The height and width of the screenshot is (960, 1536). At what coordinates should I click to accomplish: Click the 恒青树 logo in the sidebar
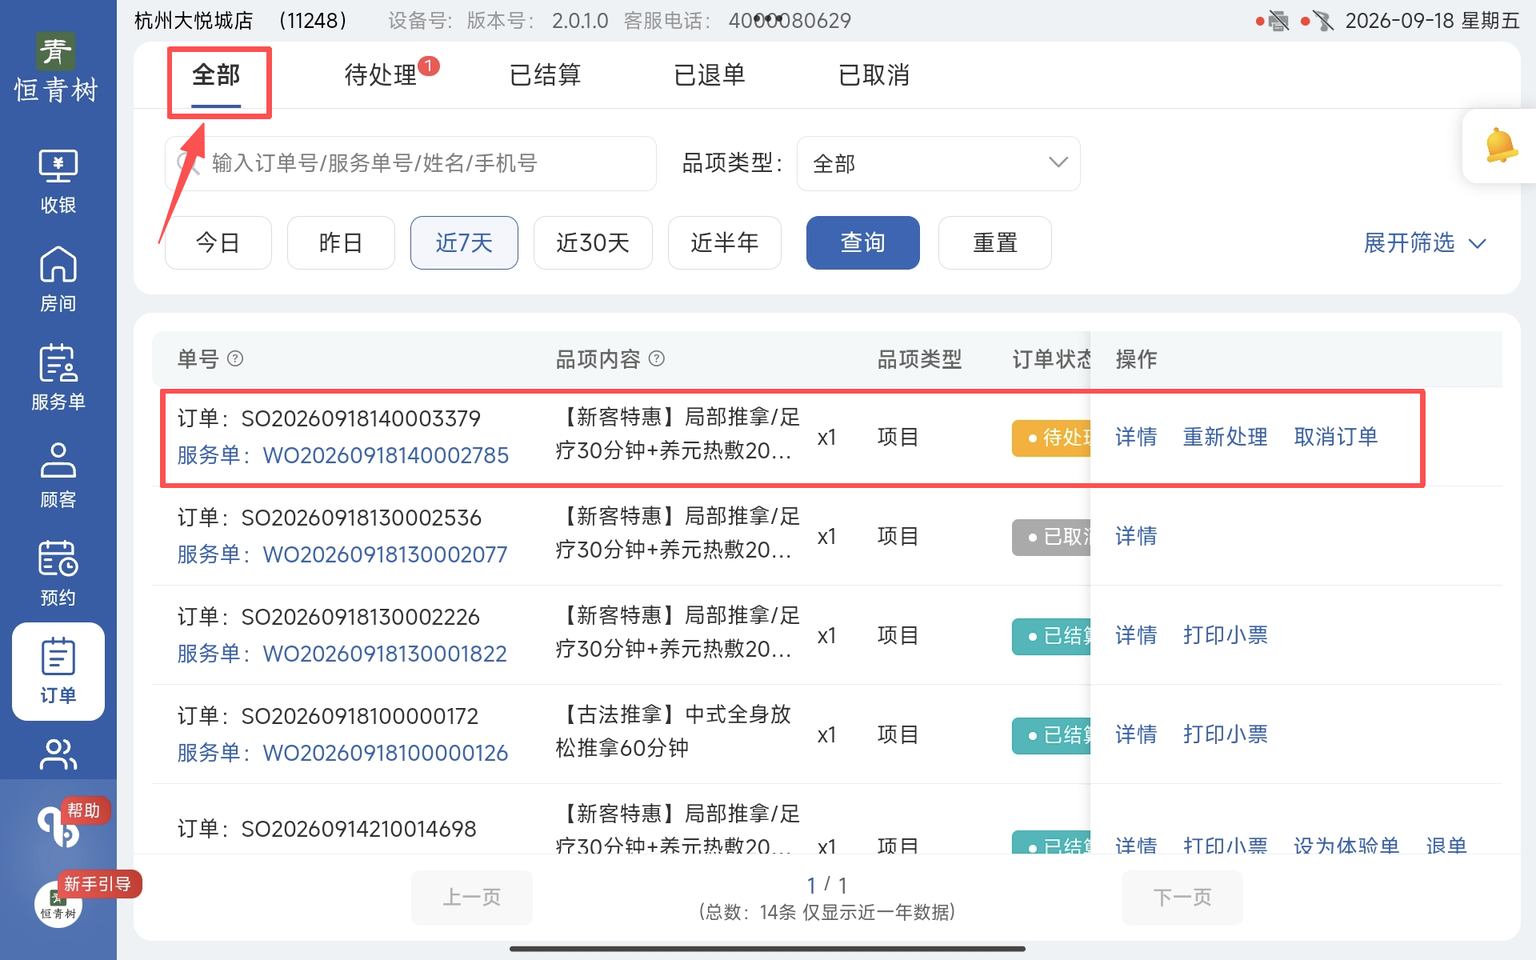(57, 68)
